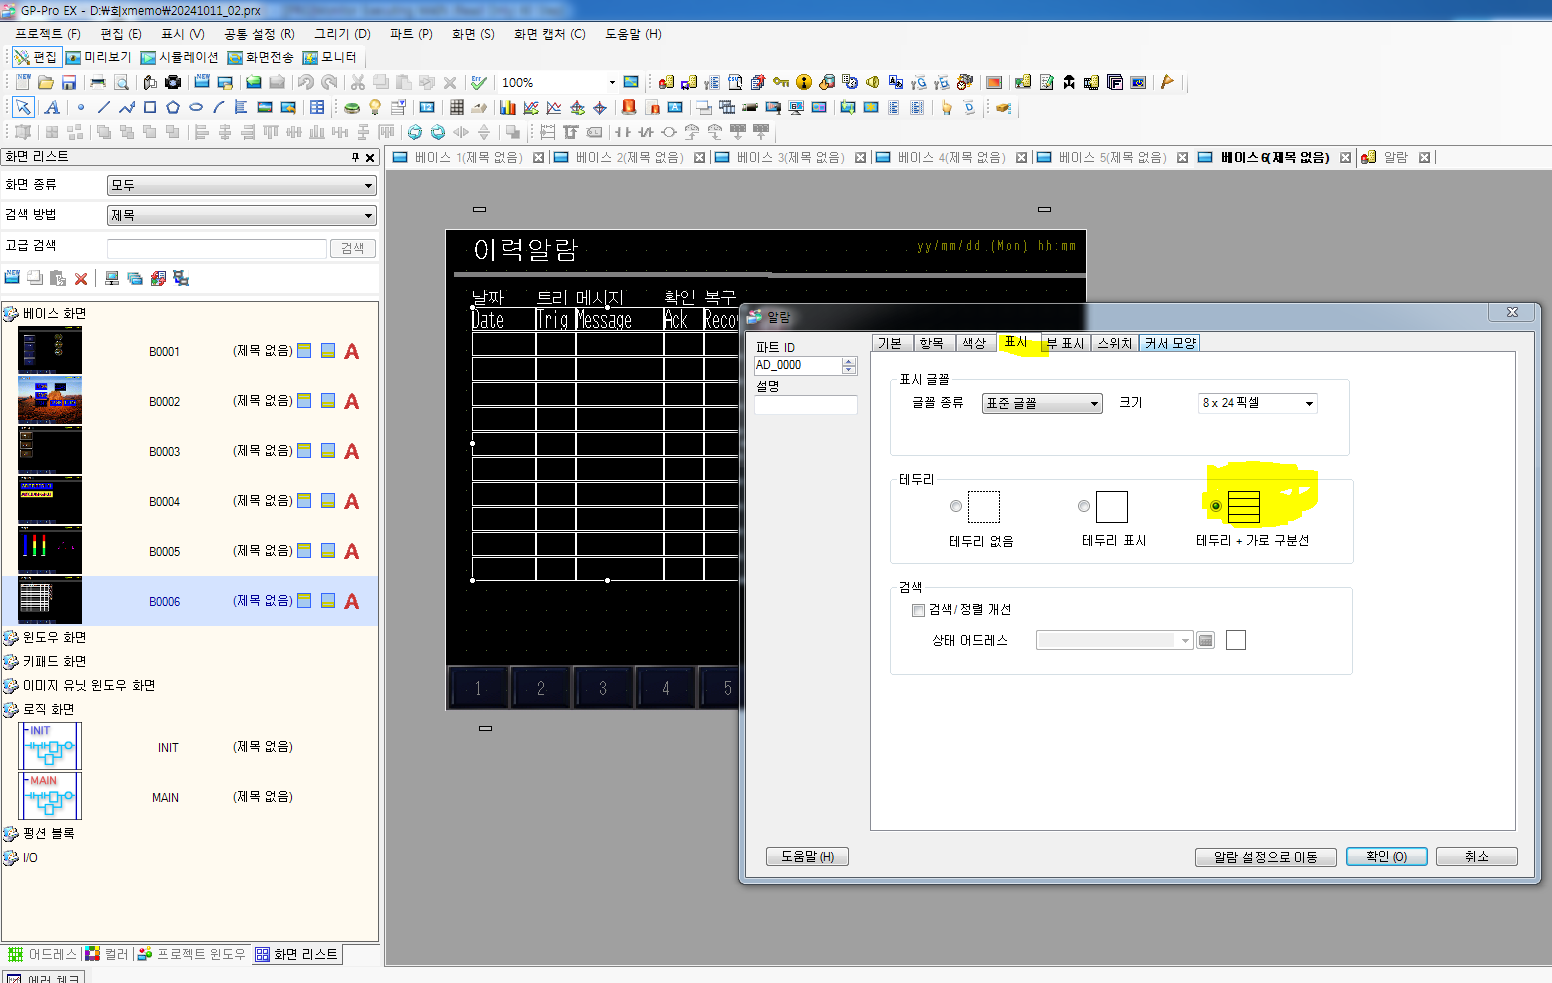Image resolution: width=1552 pixels, height=983 pixels.
Task: Select the 테두리 표시 radio button
Action: [x=1084, y=506]
